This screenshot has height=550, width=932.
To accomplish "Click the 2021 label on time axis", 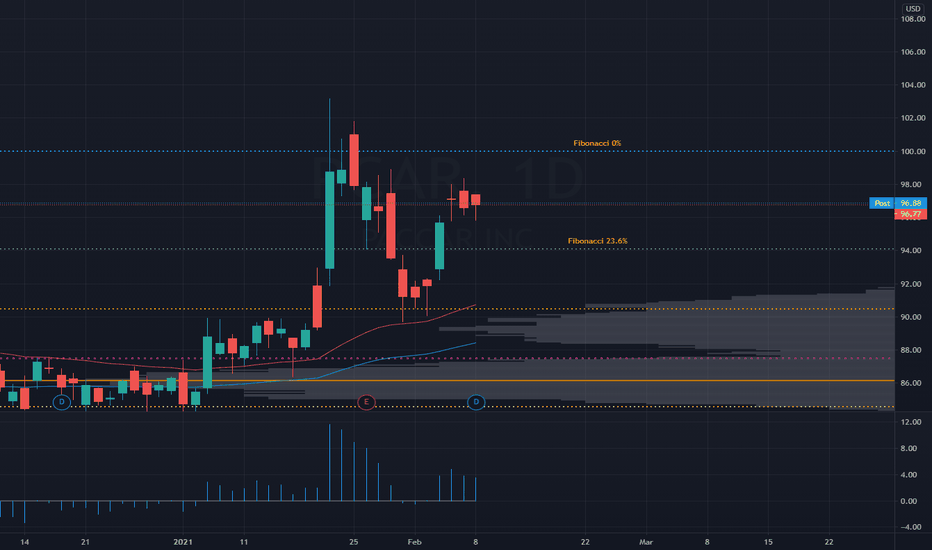I will point(182,542).
